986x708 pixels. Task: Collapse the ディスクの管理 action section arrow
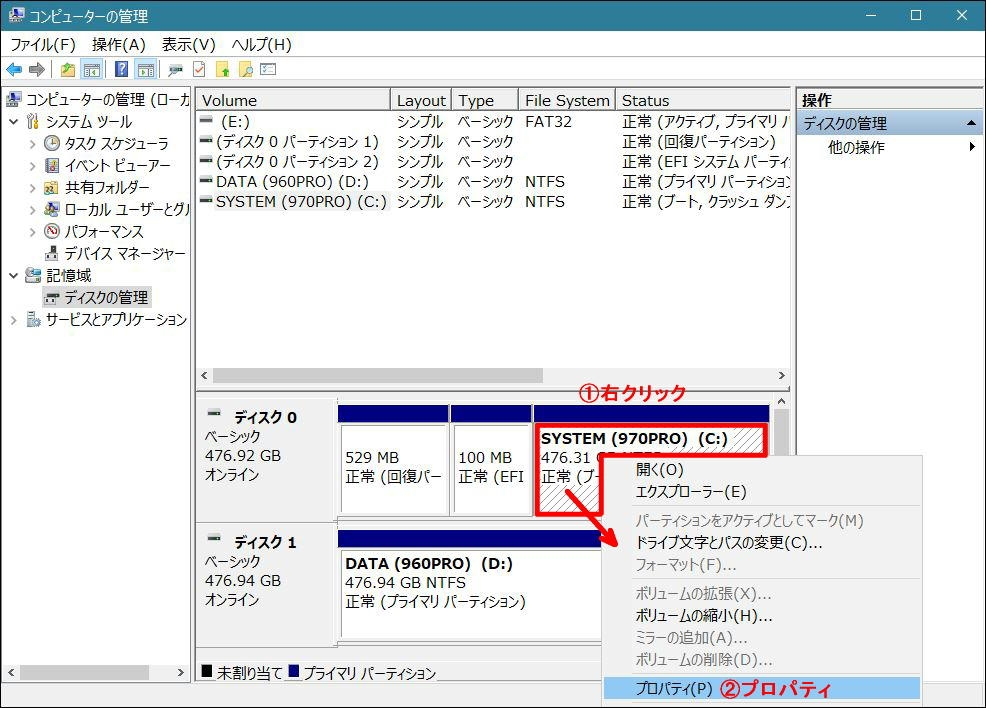pos(972,123)
